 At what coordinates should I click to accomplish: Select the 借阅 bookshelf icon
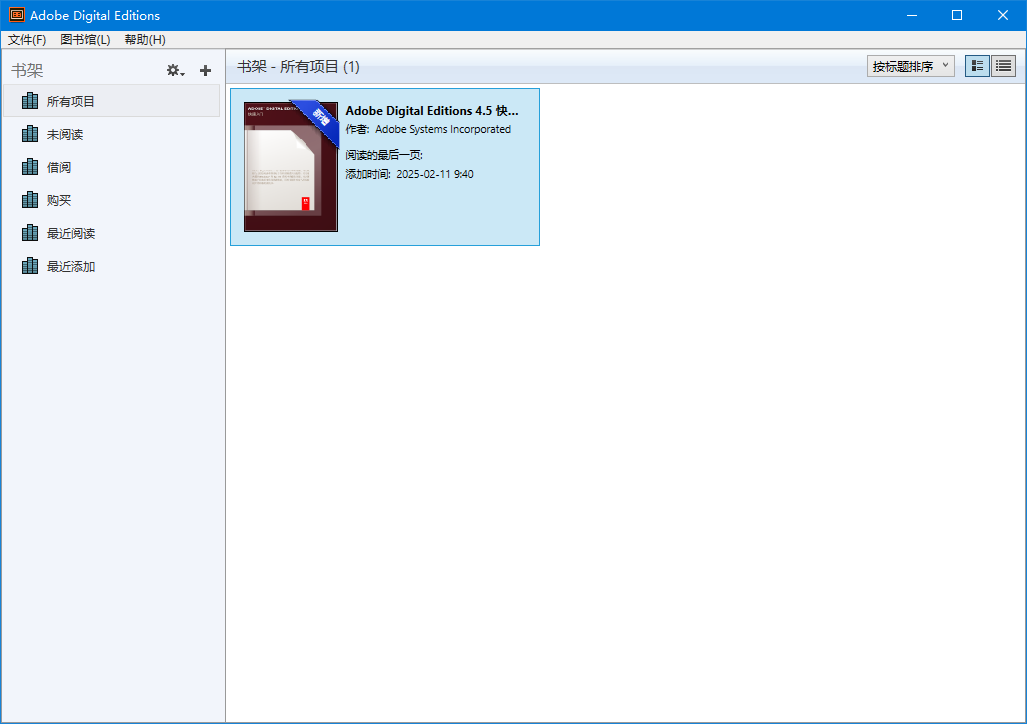pyautogui.click(x=29, y=166)
